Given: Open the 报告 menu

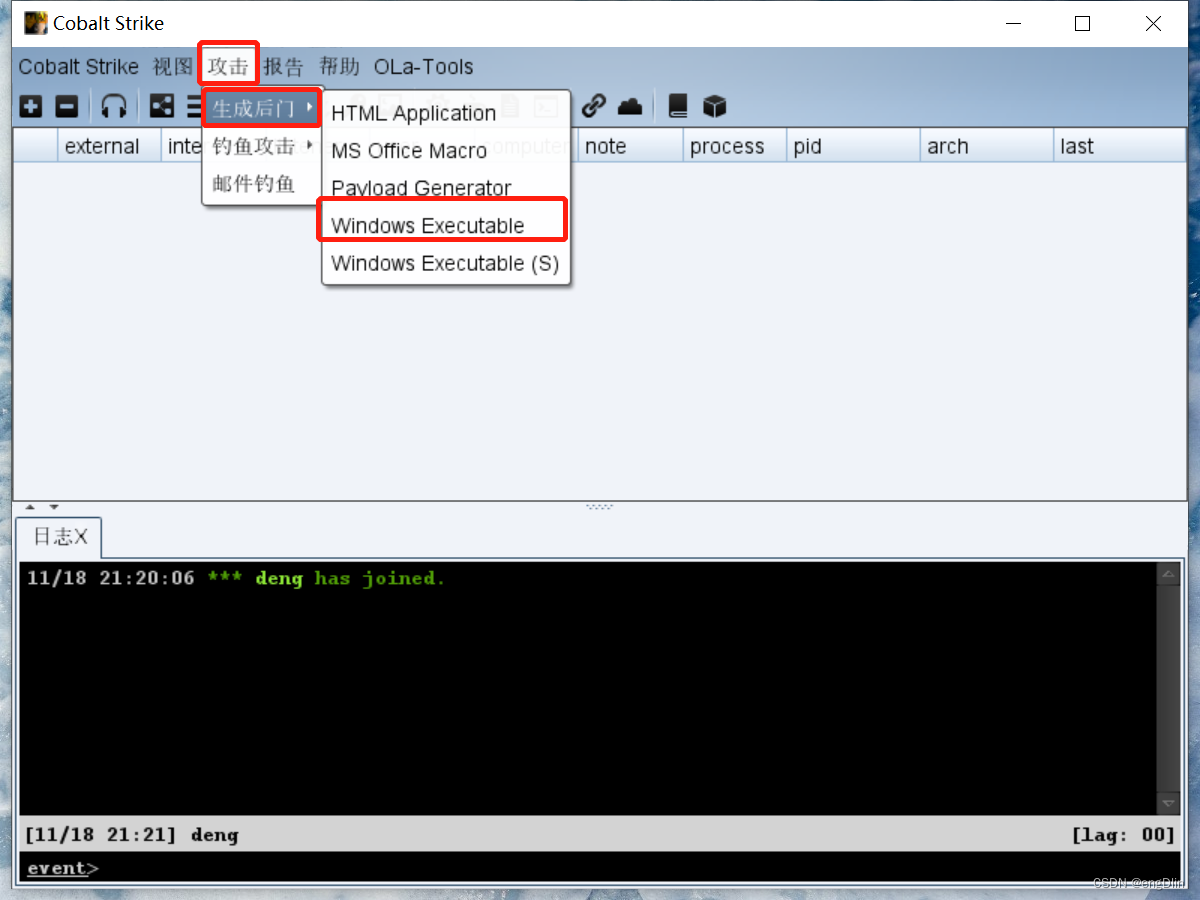Looking at the screenshot, I should (x=283, y=67).
